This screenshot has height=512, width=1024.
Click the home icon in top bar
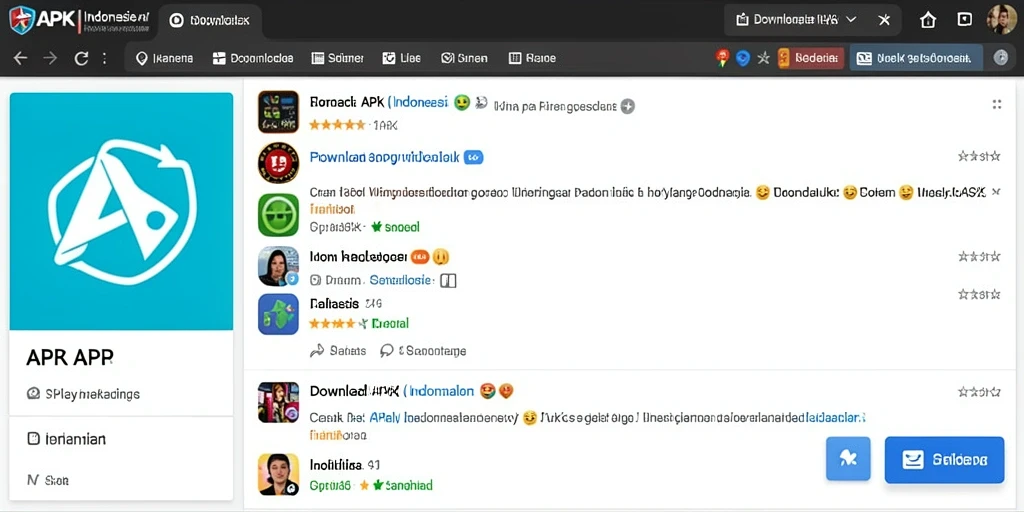[927, 20]
